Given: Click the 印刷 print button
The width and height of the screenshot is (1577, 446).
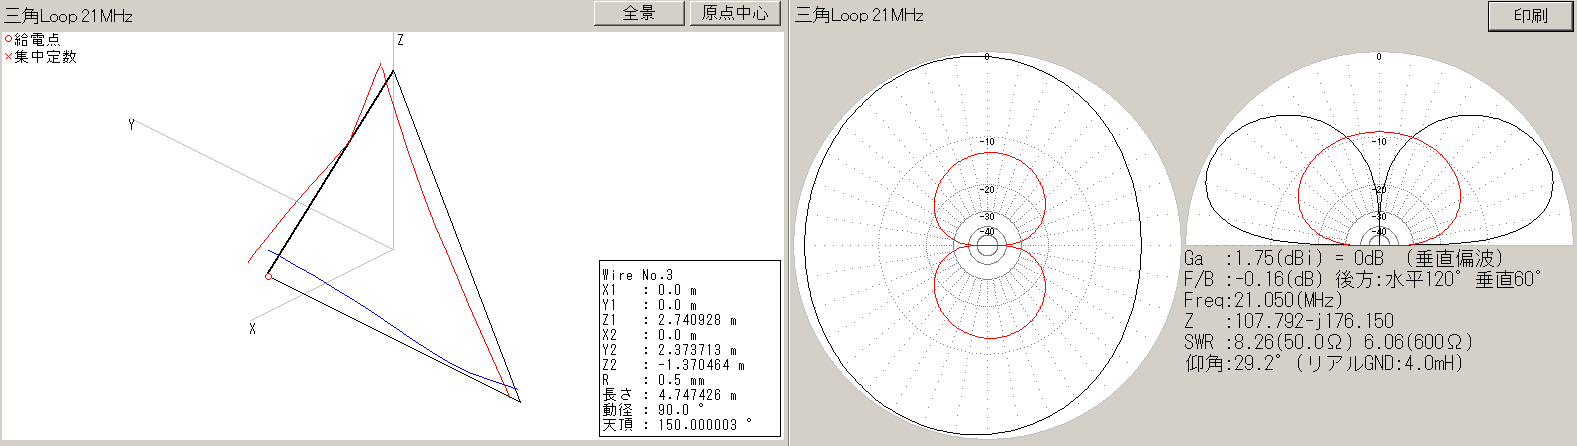Looking at the screenshot, I should (x=1529, y=16).
